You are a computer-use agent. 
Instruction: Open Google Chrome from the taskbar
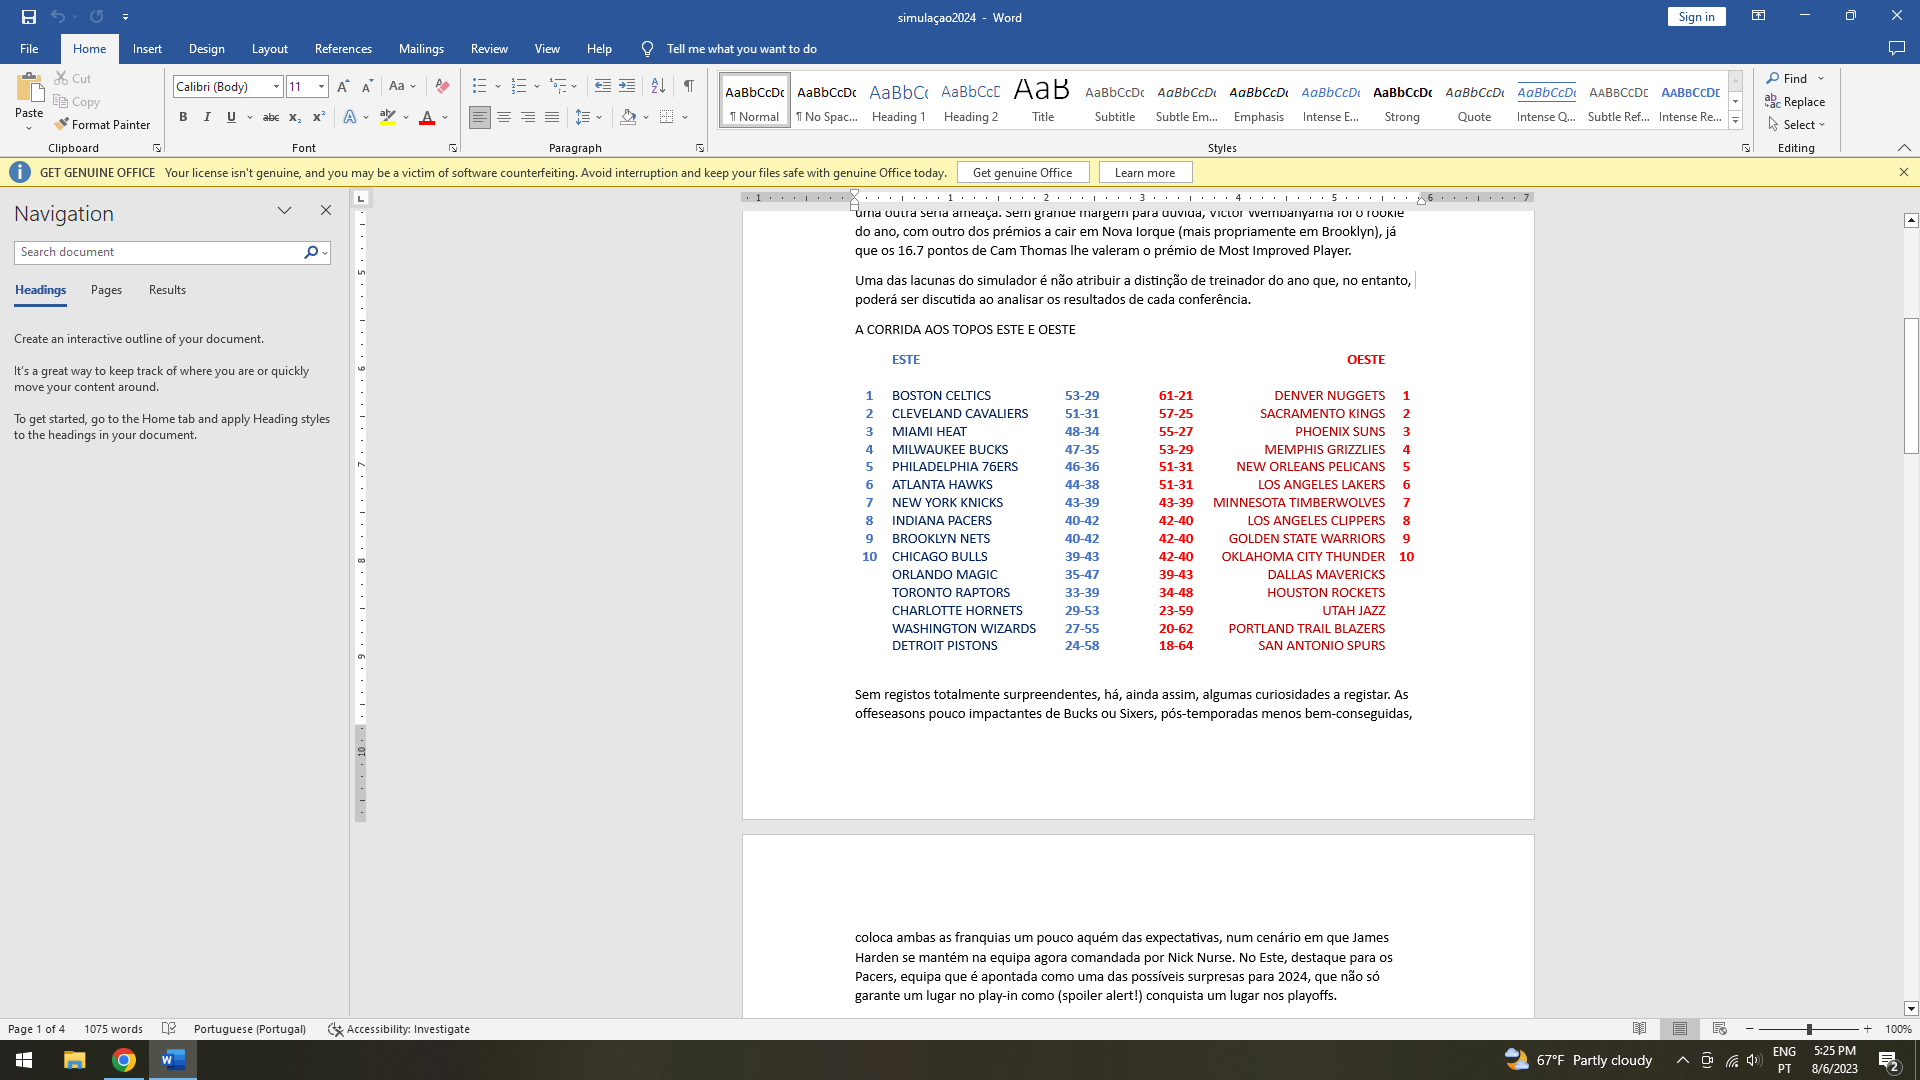(x=124, y=1060)
